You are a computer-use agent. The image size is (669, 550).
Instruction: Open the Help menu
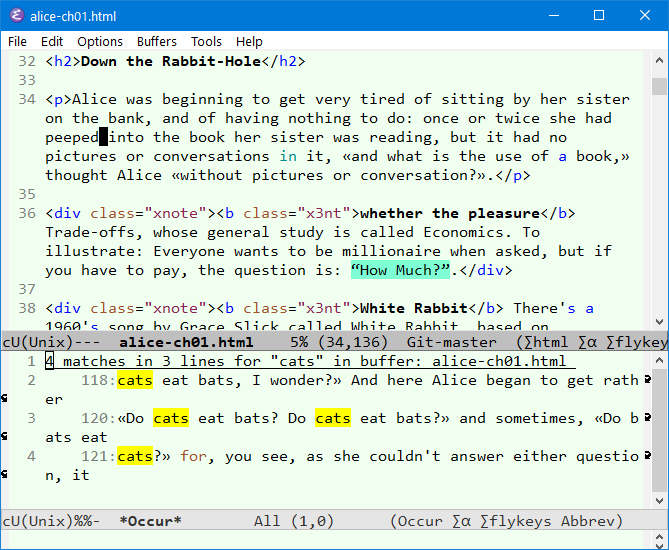[249, 41]
